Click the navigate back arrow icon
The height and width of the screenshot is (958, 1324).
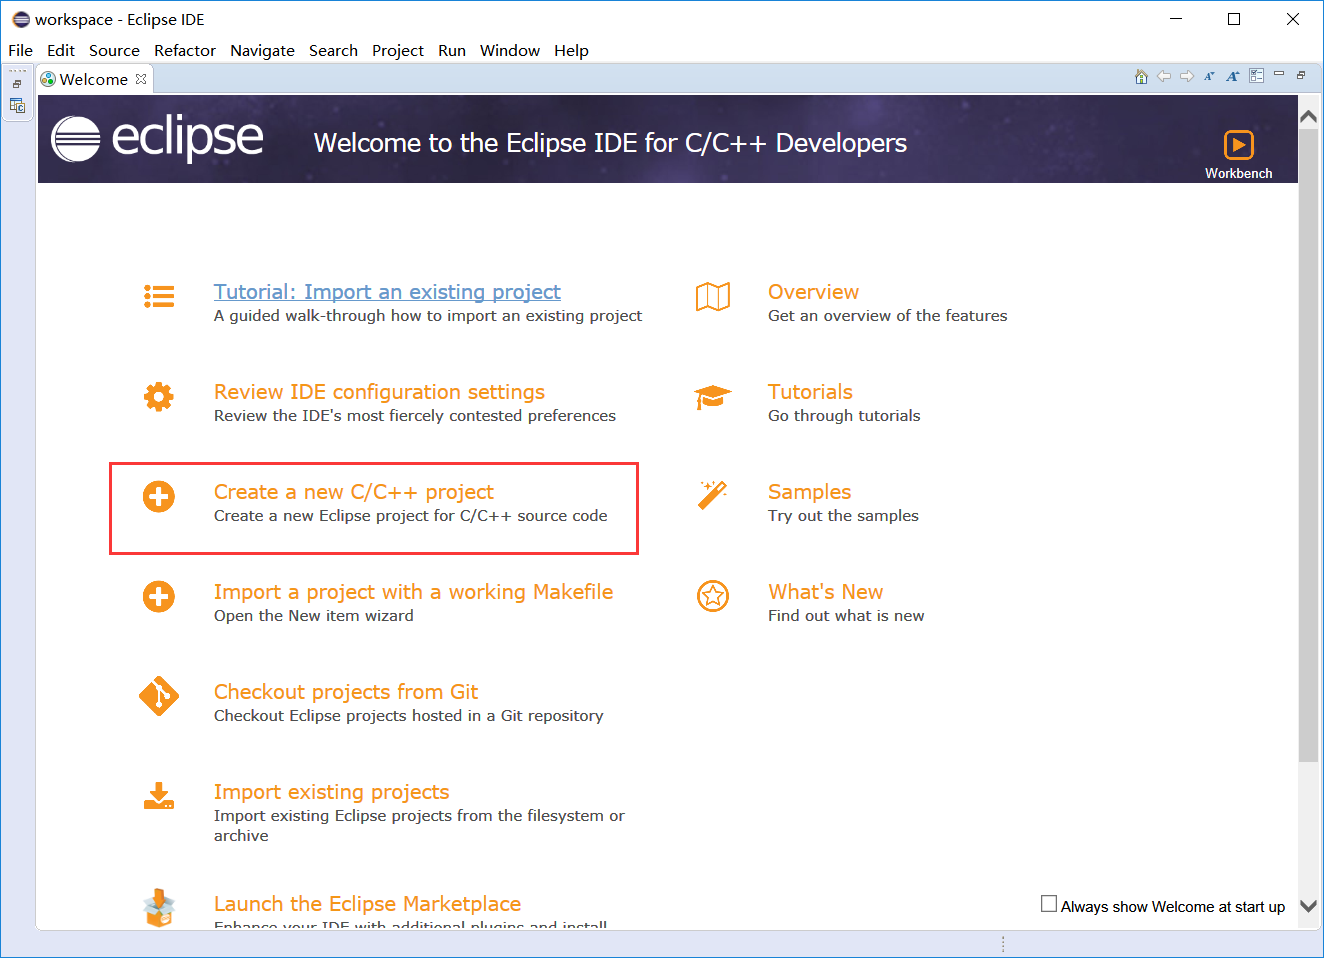[x=1164, y=77]
